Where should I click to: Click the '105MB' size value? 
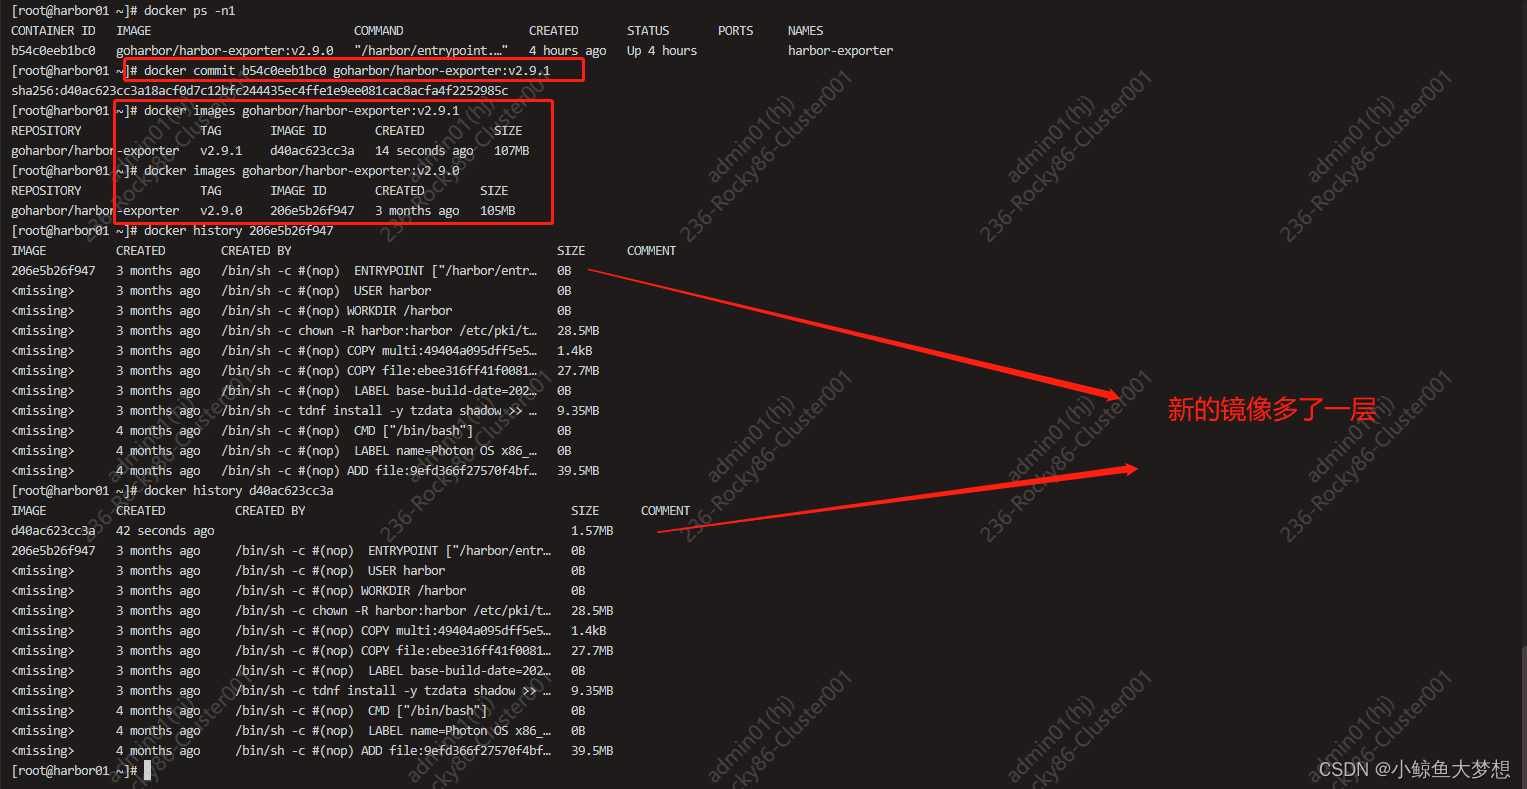click(497, 211)
